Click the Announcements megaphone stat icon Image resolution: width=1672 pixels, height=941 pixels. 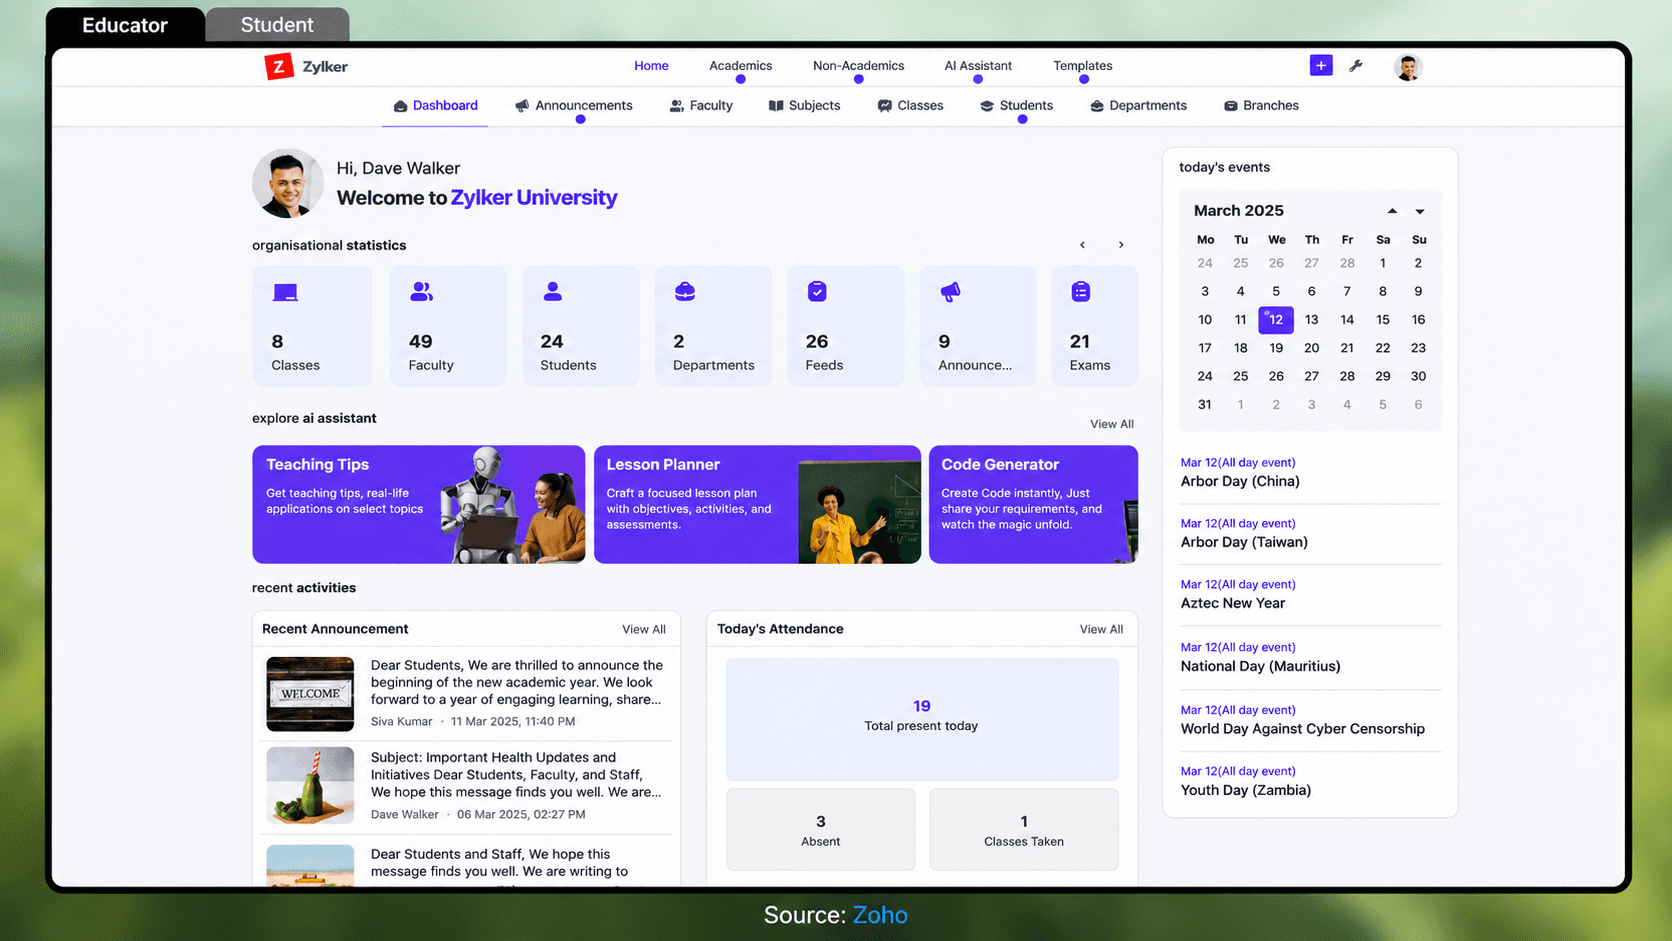[x=950, y=292]
